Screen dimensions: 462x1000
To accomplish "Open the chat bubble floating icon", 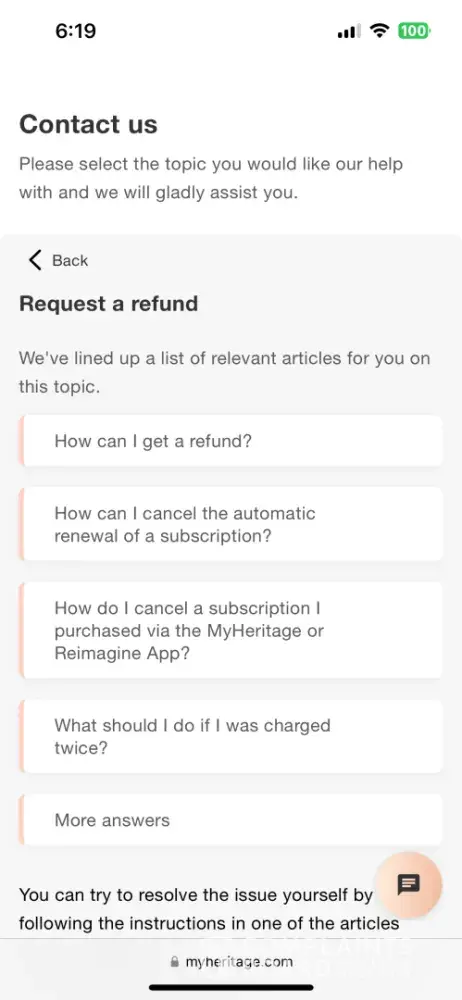I will pyautogui.click(x=408, y=885).
